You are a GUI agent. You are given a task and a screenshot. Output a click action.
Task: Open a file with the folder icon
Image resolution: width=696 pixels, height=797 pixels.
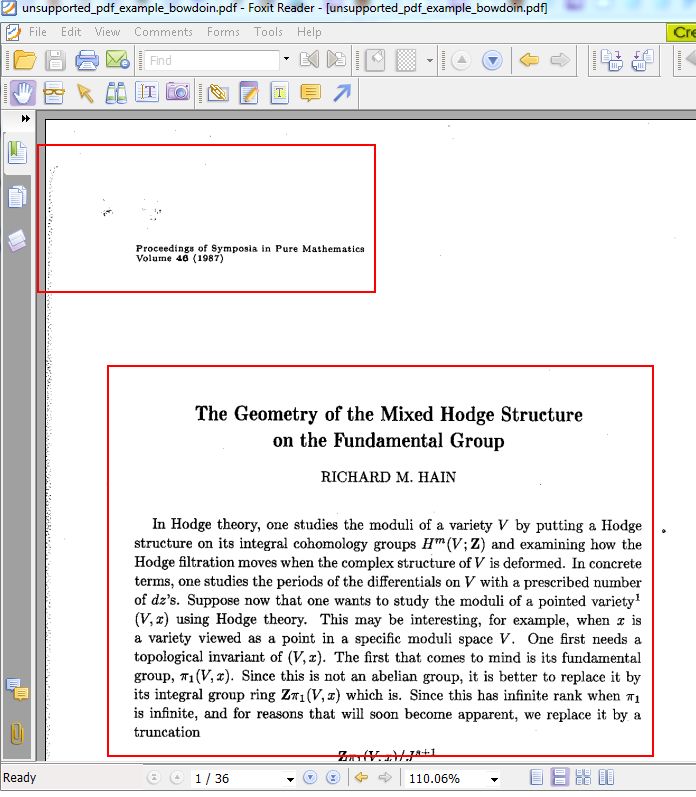pos(24,60)
